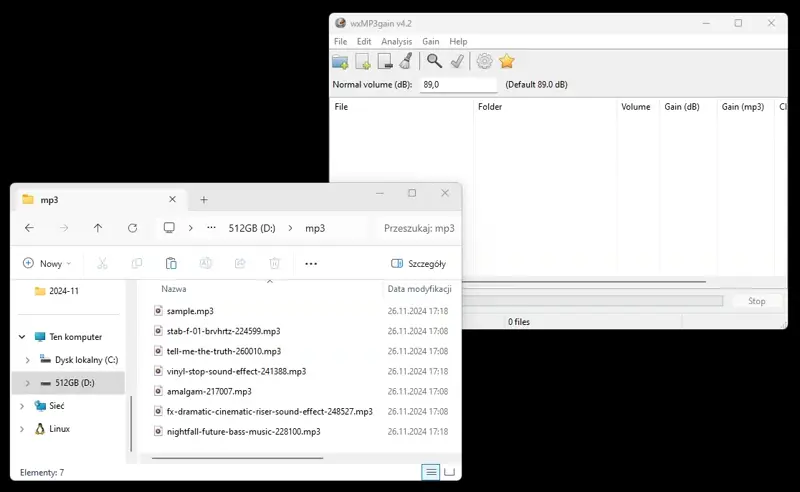Click 512GB (D:) in breadcrumb path
The width and height of the screenshot is (800, 492).
pos(252,228)
